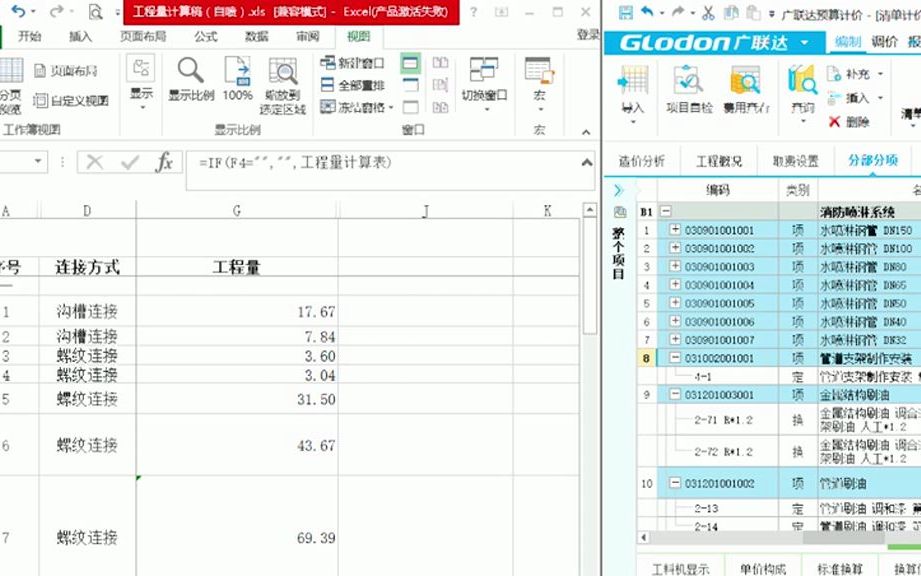
Task: Click the Excel redo arrow icon
Action: (x=57, y=11)
